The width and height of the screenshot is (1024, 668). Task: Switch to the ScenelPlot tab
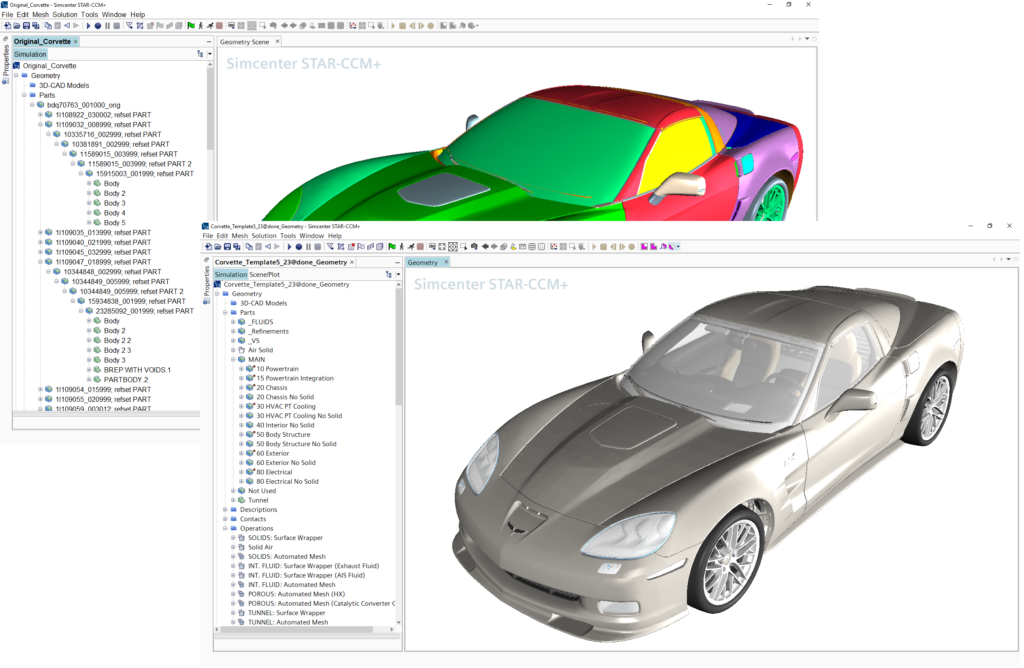[x=265, y=274]
